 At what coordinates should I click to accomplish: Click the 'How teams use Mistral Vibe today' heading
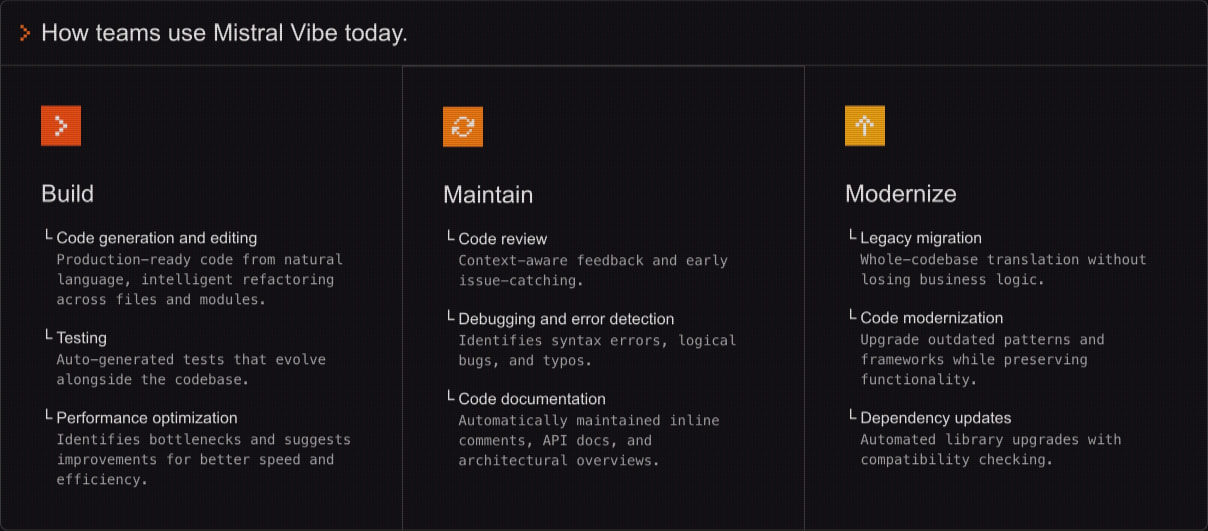224,33
